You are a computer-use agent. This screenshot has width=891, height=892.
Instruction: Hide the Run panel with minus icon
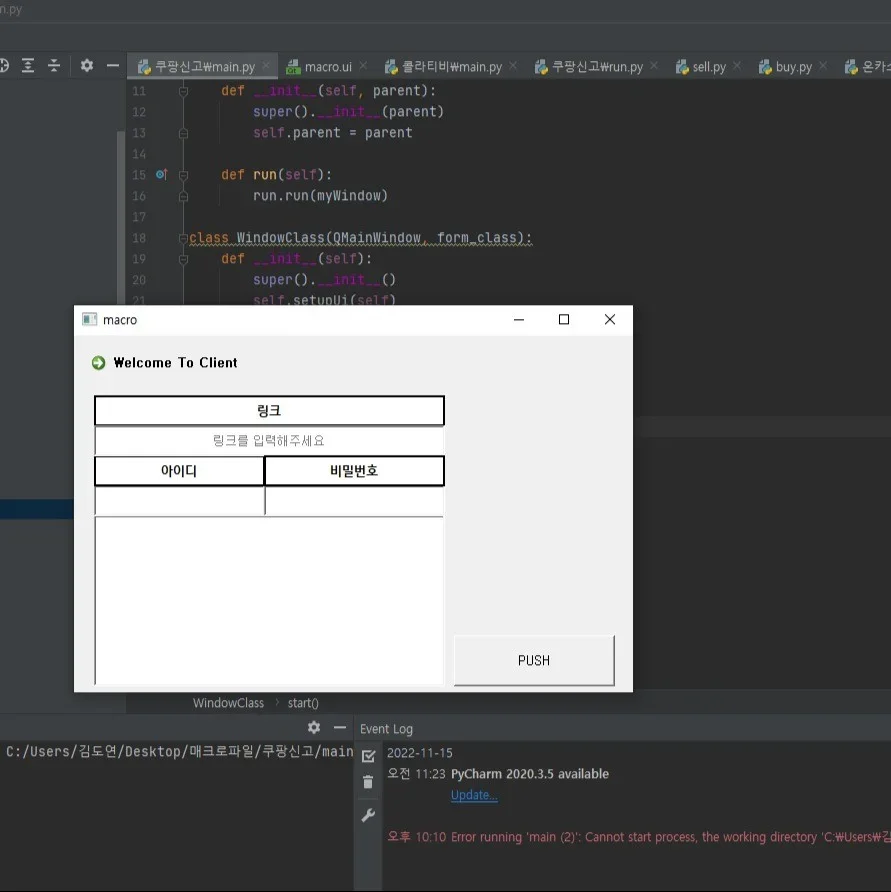point(340,728)
